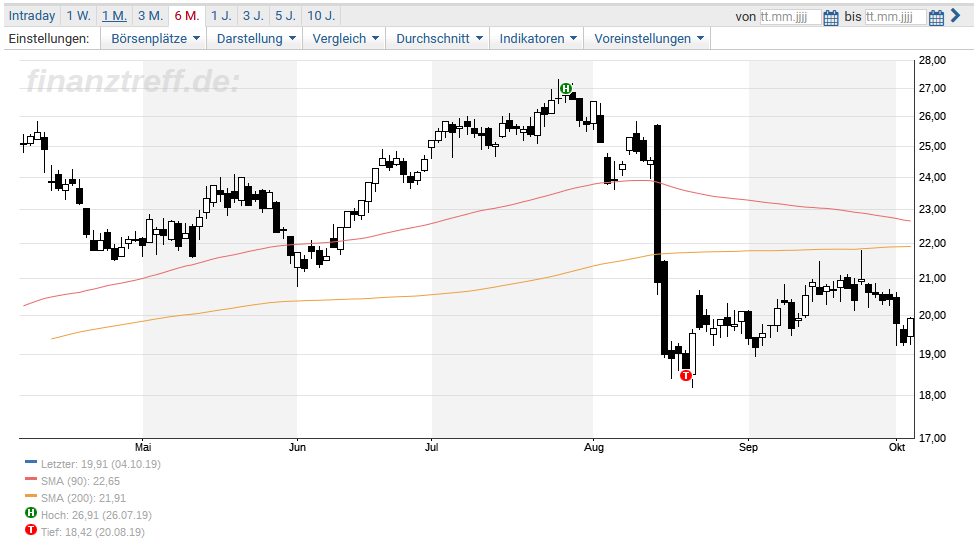This screenshot has height=541, width=980.
Task: Click the 17,00 price axis label
Action: pyautogui.click(x=932, y=438)
